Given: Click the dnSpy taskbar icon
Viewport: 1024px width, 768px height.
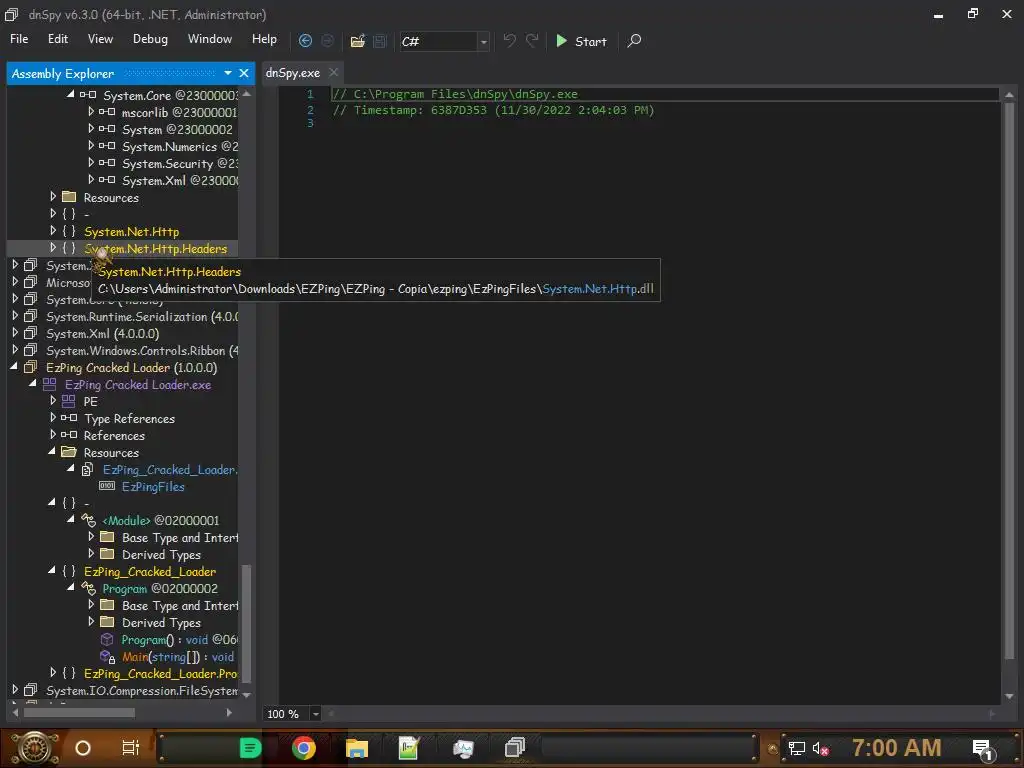Looking at the screenshot, I should (515, 747).
